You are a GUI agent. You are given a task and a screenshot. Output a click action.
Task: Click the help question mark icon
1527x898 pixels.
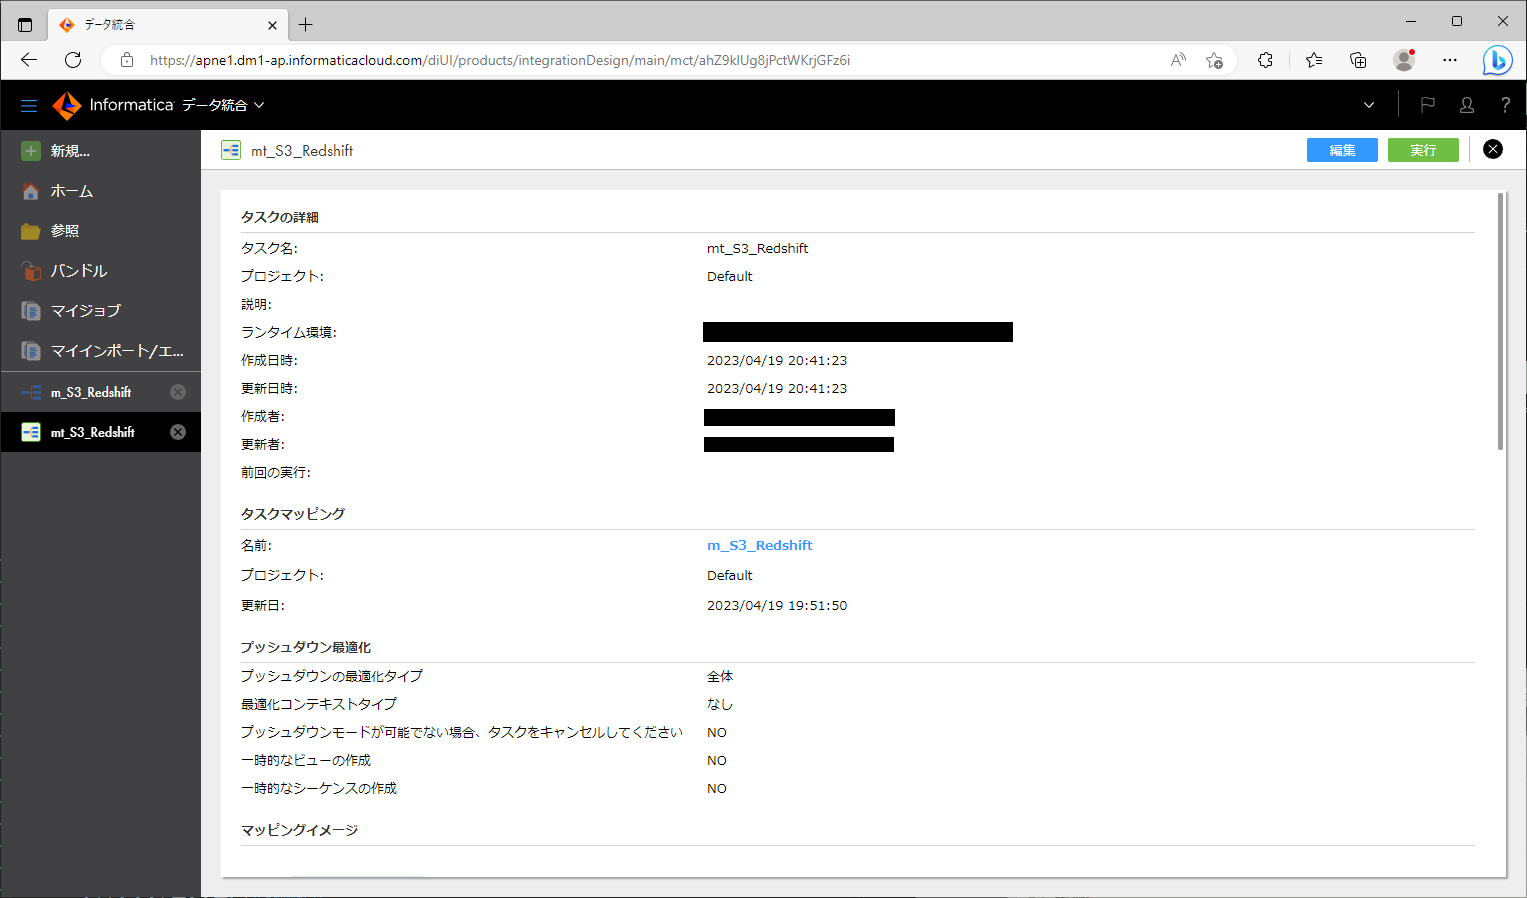(1505, 104)
